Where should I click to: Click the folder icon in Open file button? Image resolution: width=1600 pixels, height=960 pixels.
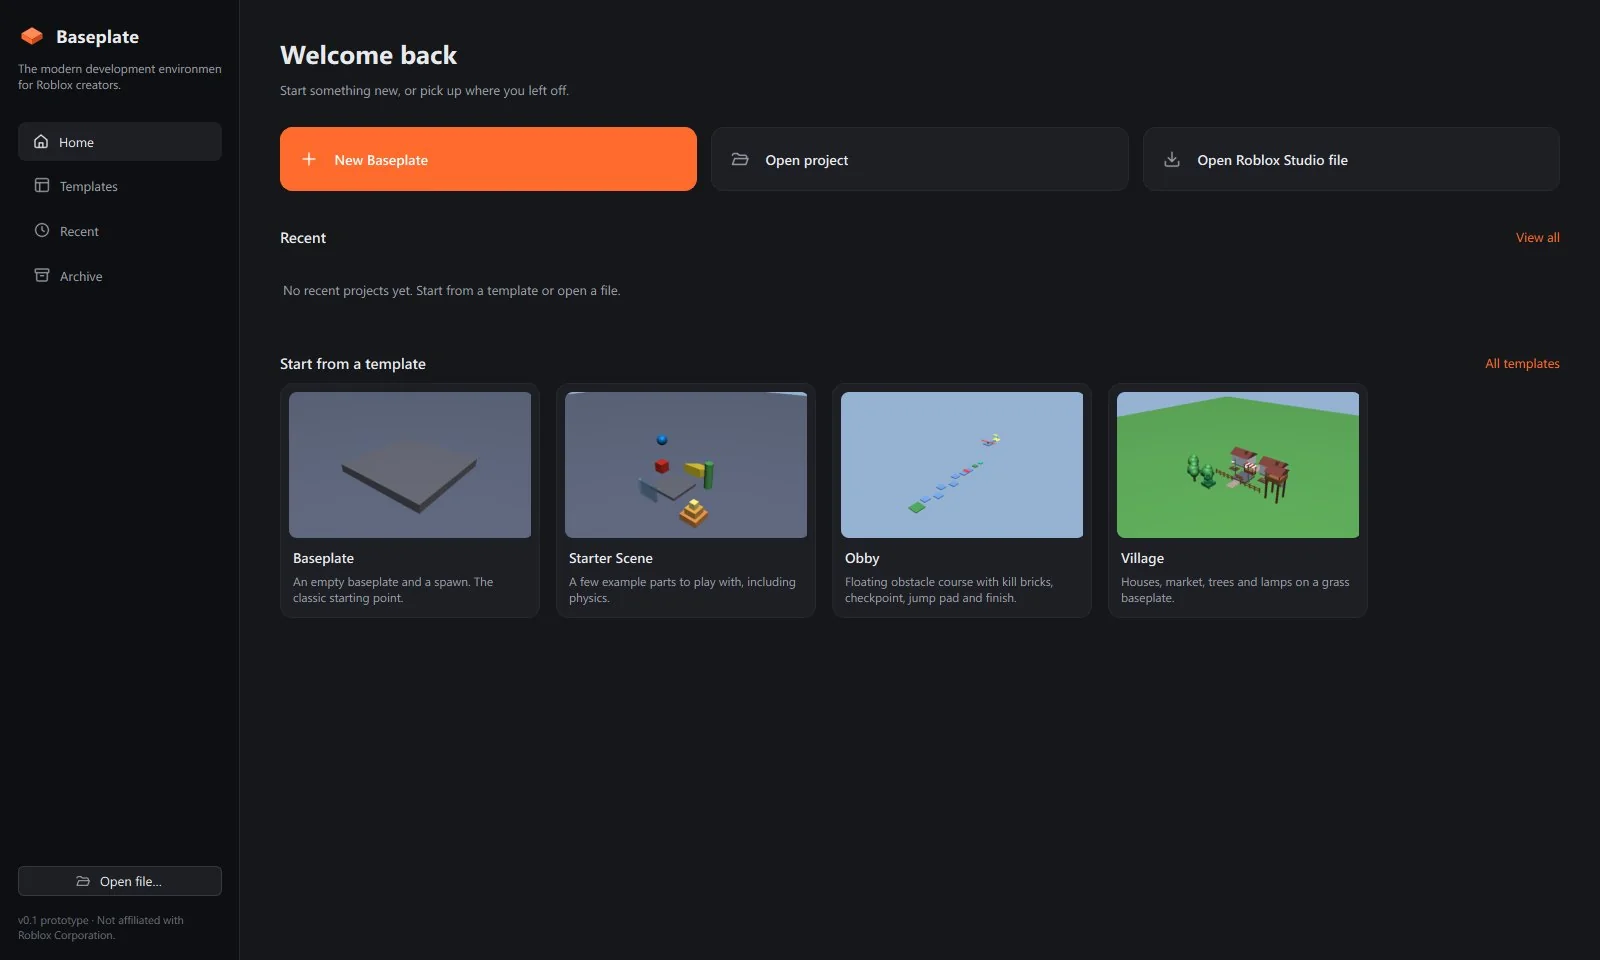[83, 881]
